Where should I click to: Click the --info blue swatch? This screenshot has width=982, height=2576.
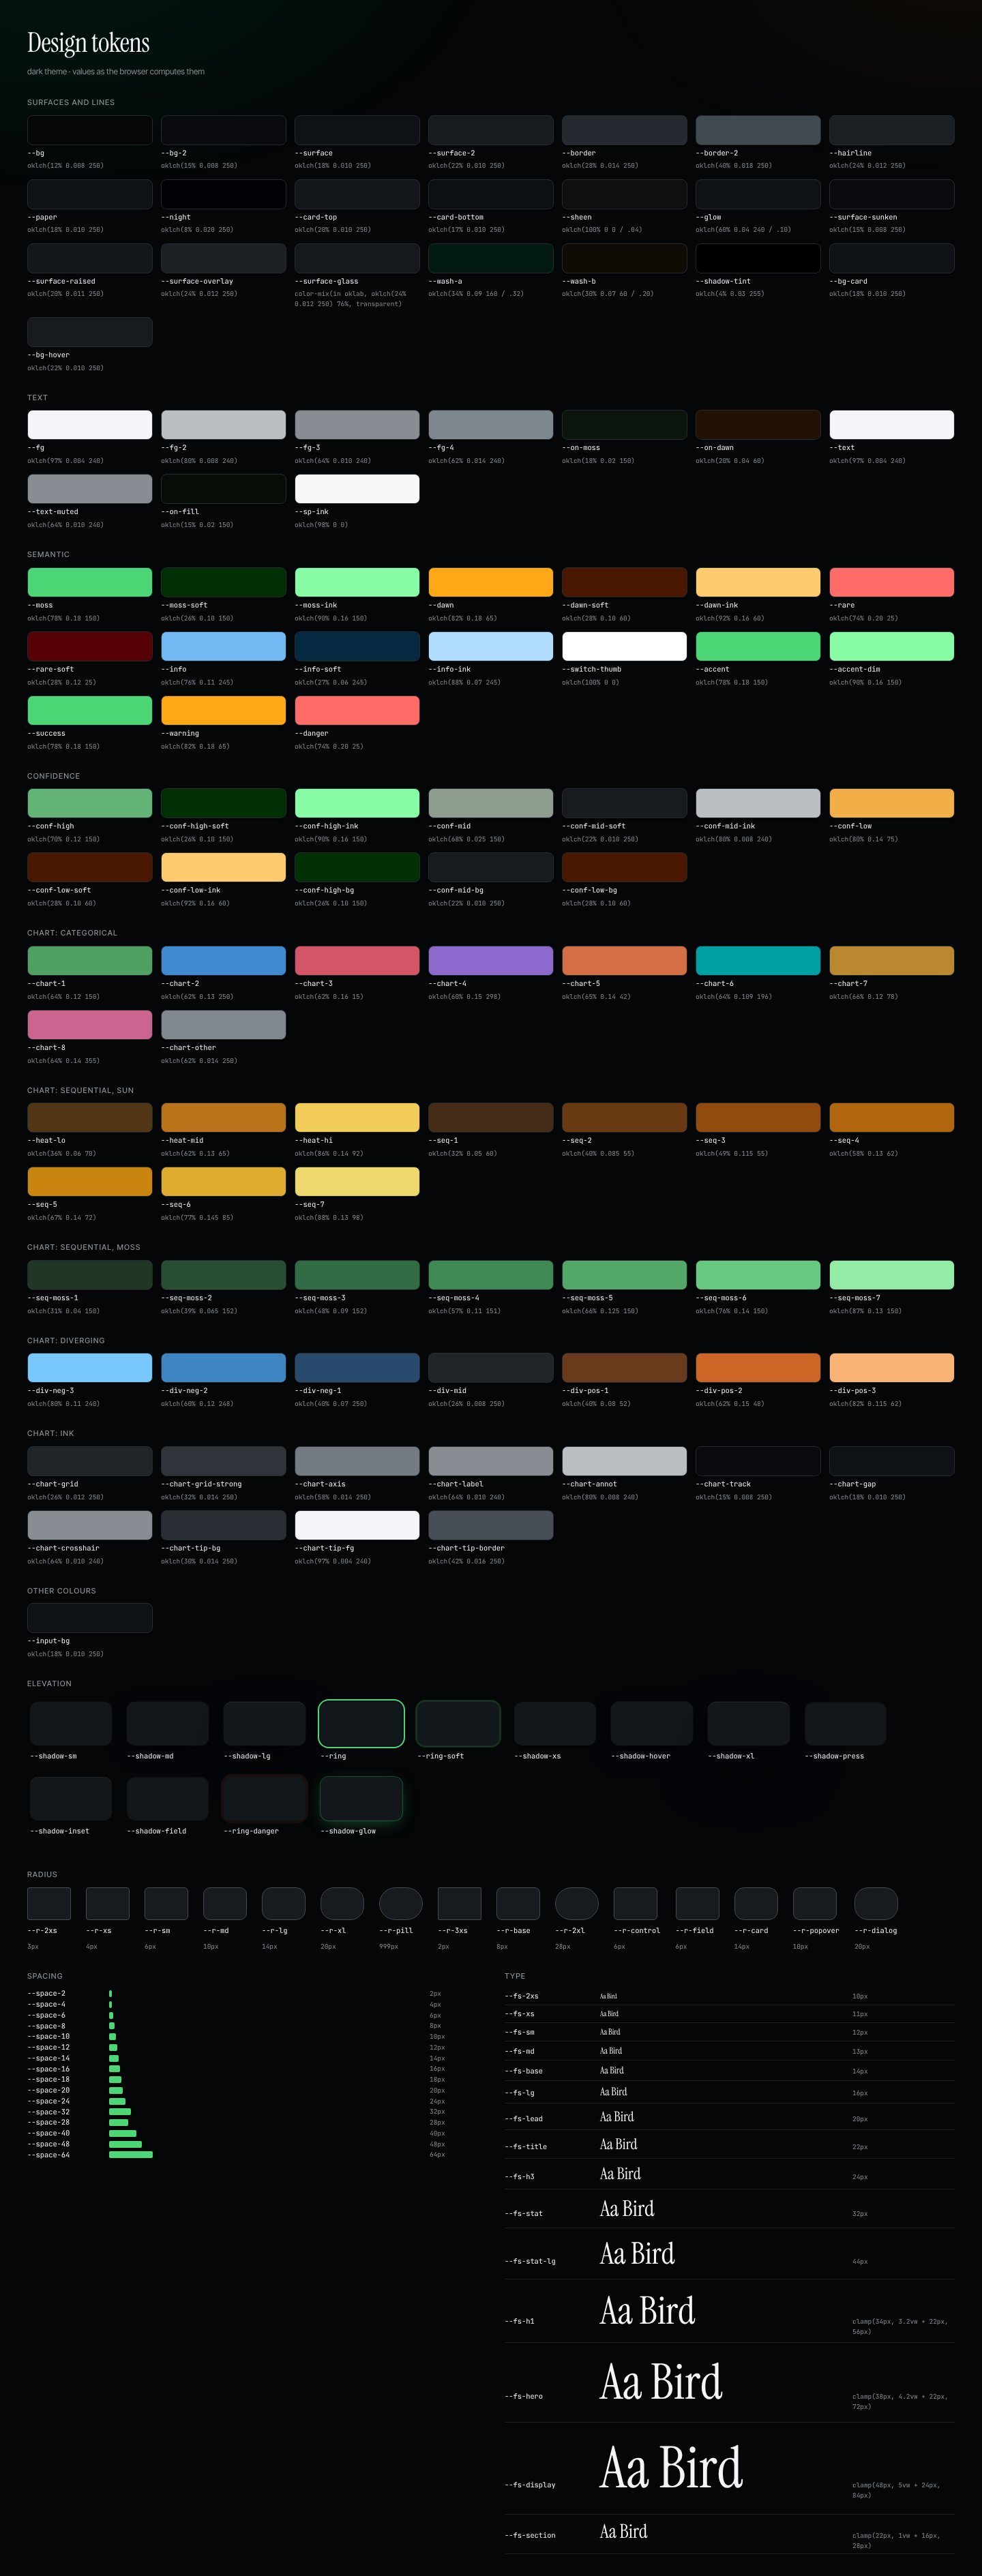[223, 646]
